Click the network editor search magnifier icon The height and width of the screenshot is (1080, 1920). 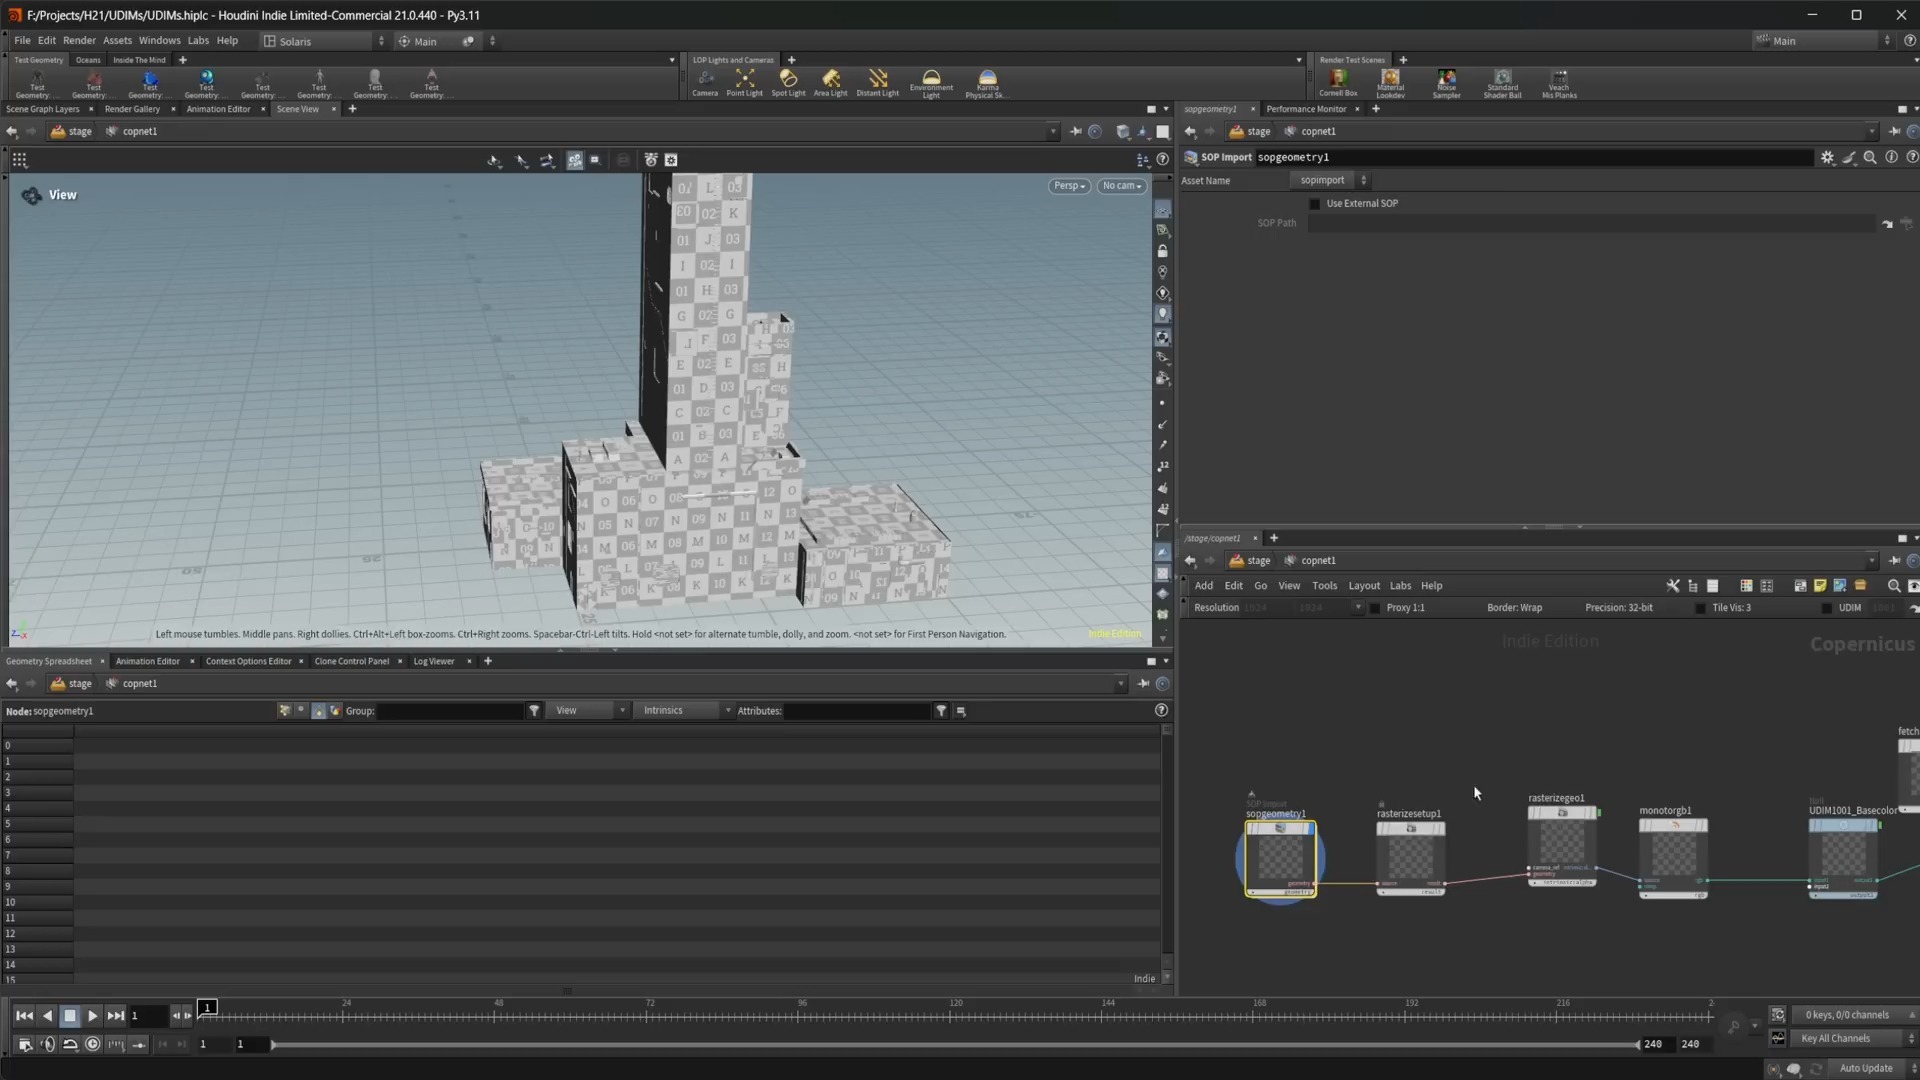pos(1893,586)
